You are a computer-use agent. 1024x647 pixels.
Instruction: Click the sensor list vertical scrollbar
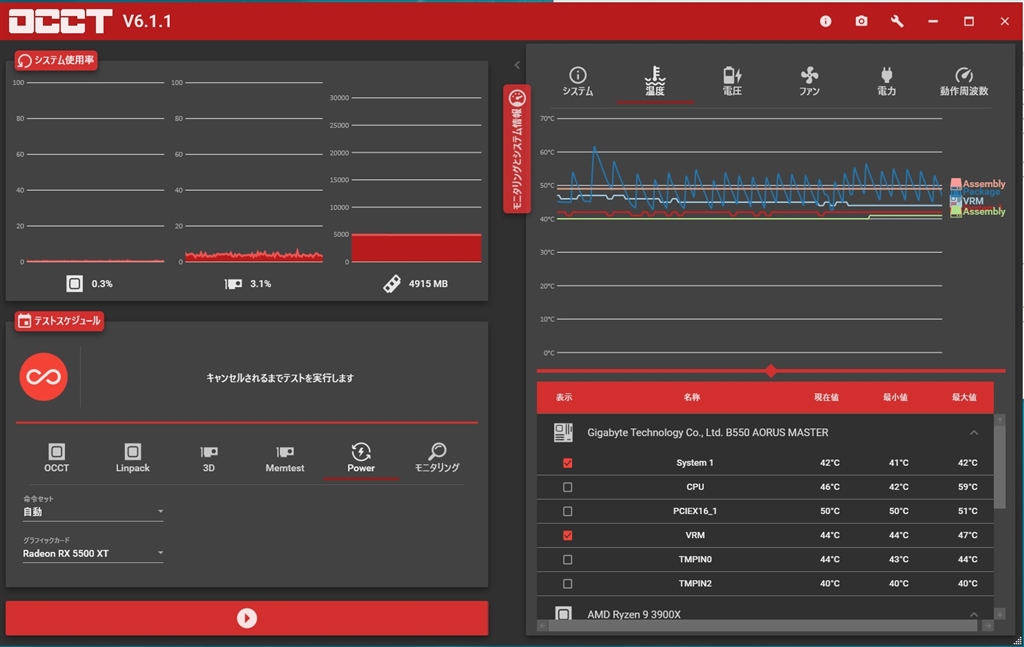point(999,467)
